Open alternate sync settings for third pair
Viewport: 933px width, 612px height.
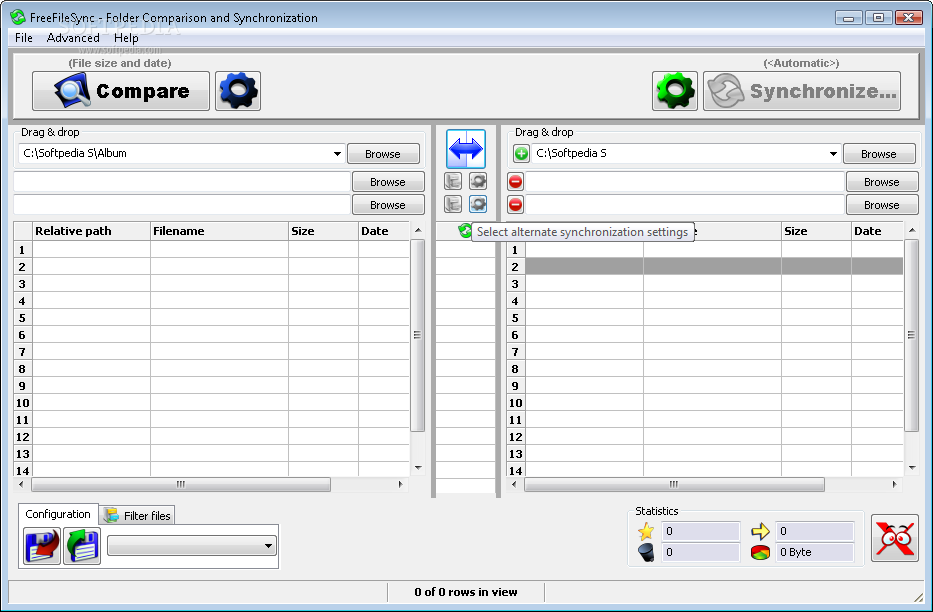(478, 204)
